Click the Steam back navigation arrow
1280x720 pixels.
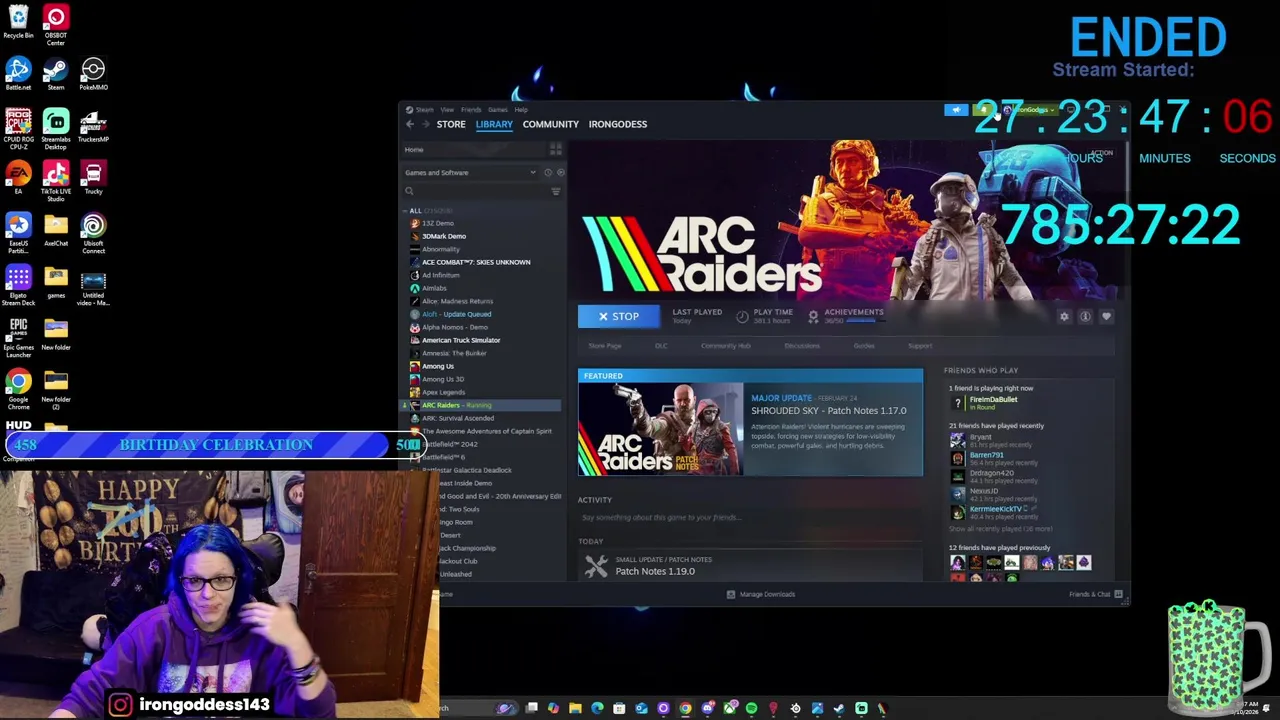click(x=410, y=124)
